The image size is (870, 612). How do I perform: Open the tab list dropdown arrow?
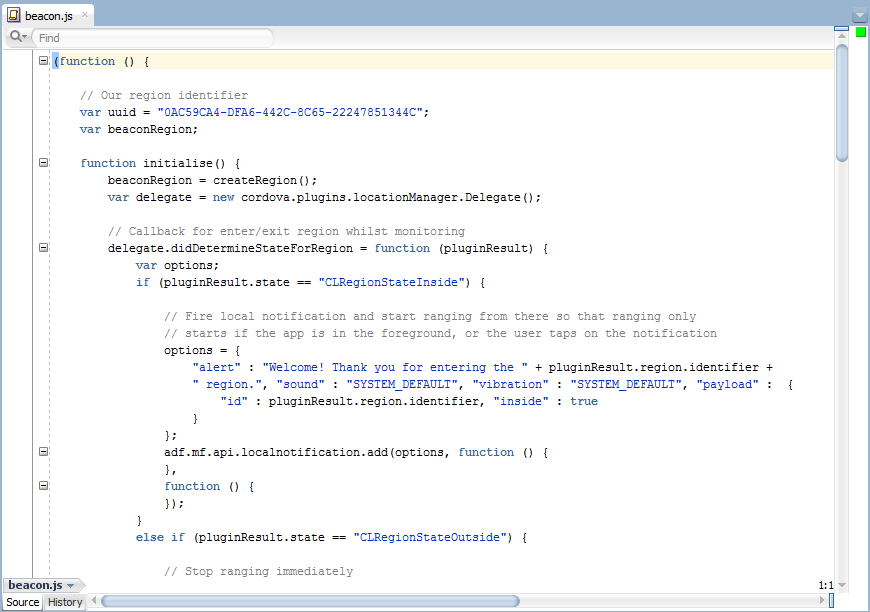tap(859, 16)
